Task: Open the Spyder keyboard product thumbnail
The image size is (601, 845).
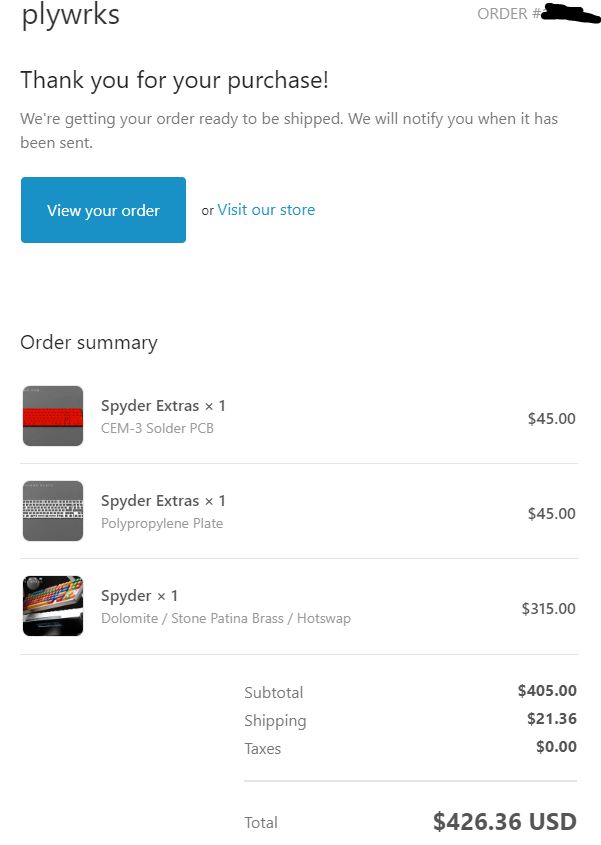Action: click(x=53, y=606)
